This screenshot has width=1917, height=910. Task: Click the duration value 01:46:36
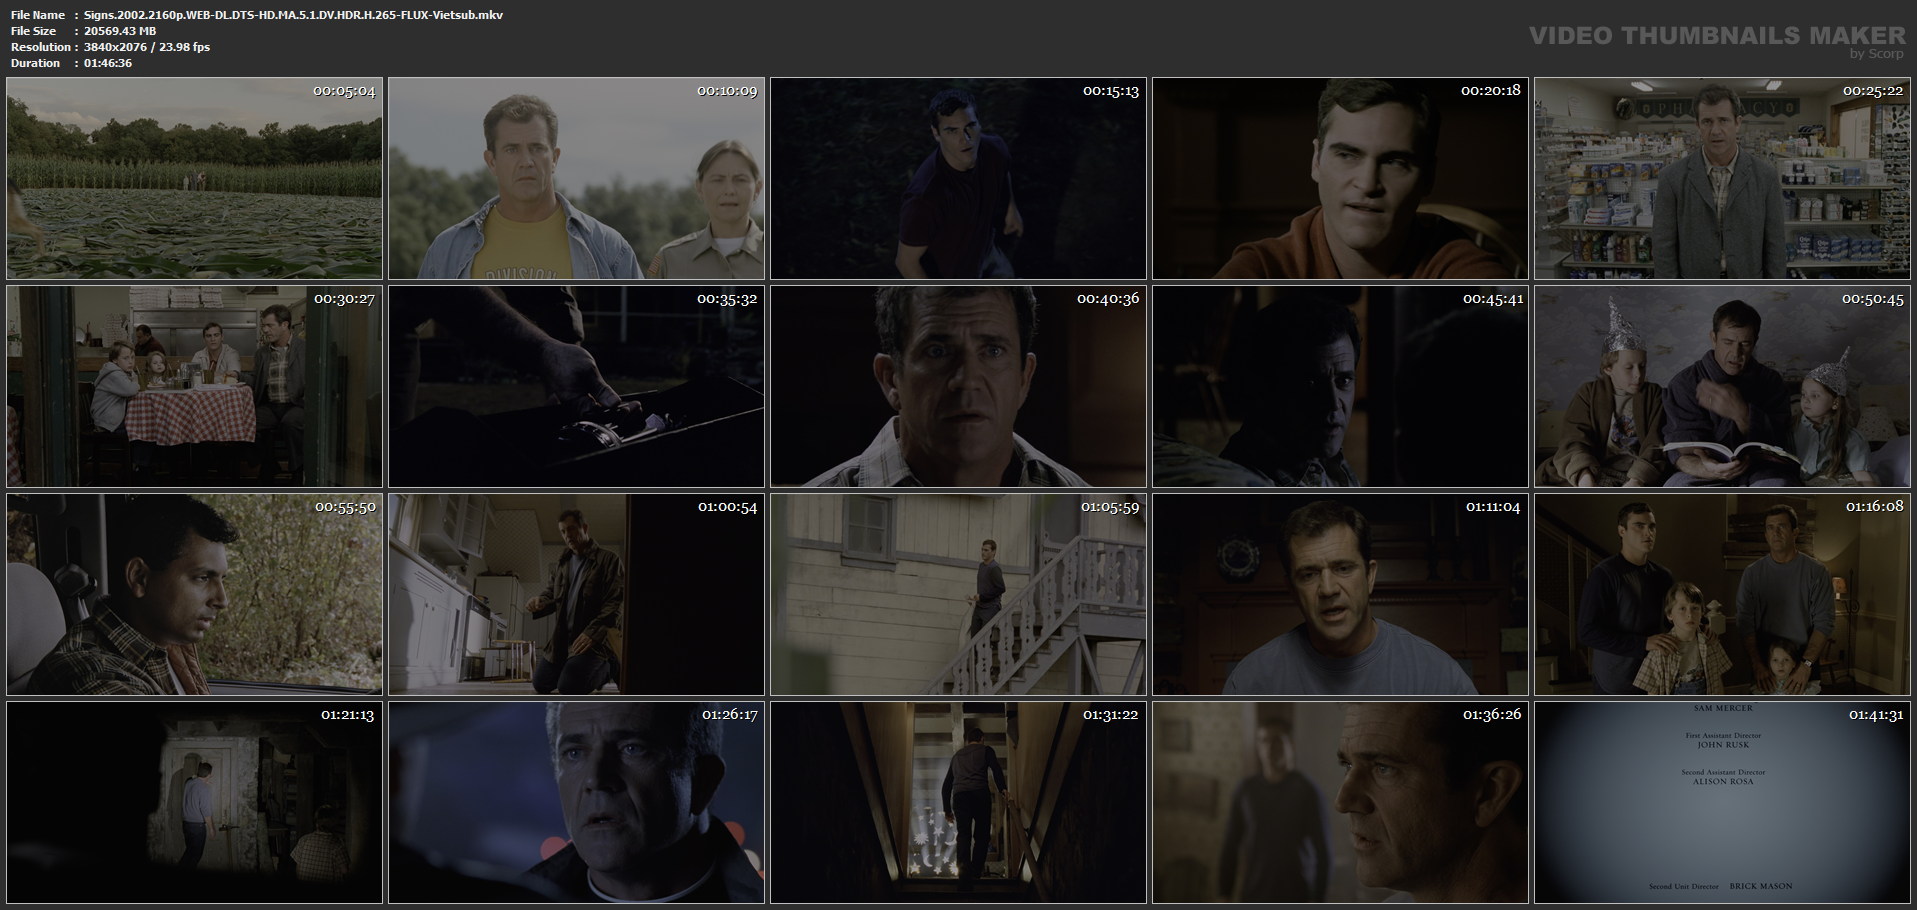pyautogui.click(x=108, y=63)
